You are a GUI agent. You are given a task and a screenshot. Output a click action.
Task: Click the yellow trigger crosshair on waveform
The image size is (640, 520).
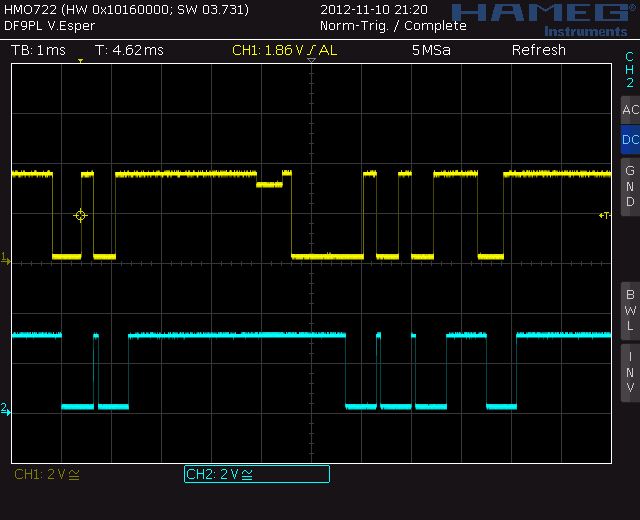pos(80,215)
